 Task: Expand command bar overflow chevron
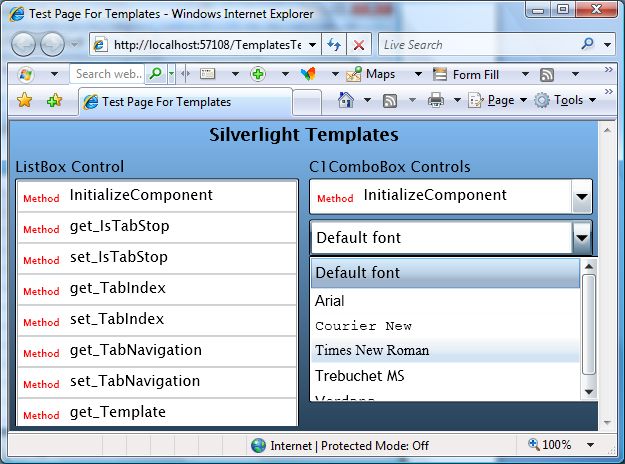coord(608,91)
